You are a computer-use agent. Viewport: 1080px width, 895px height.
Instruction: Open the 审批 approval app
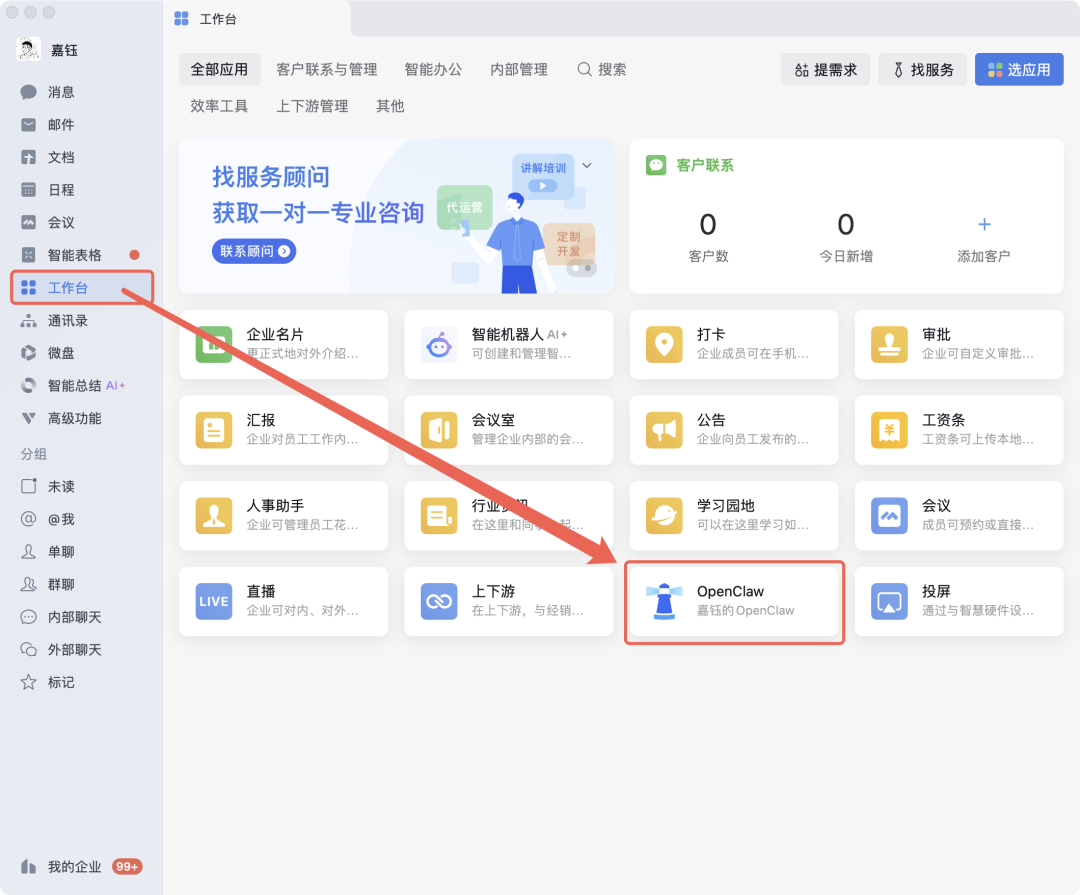[958, 344]
